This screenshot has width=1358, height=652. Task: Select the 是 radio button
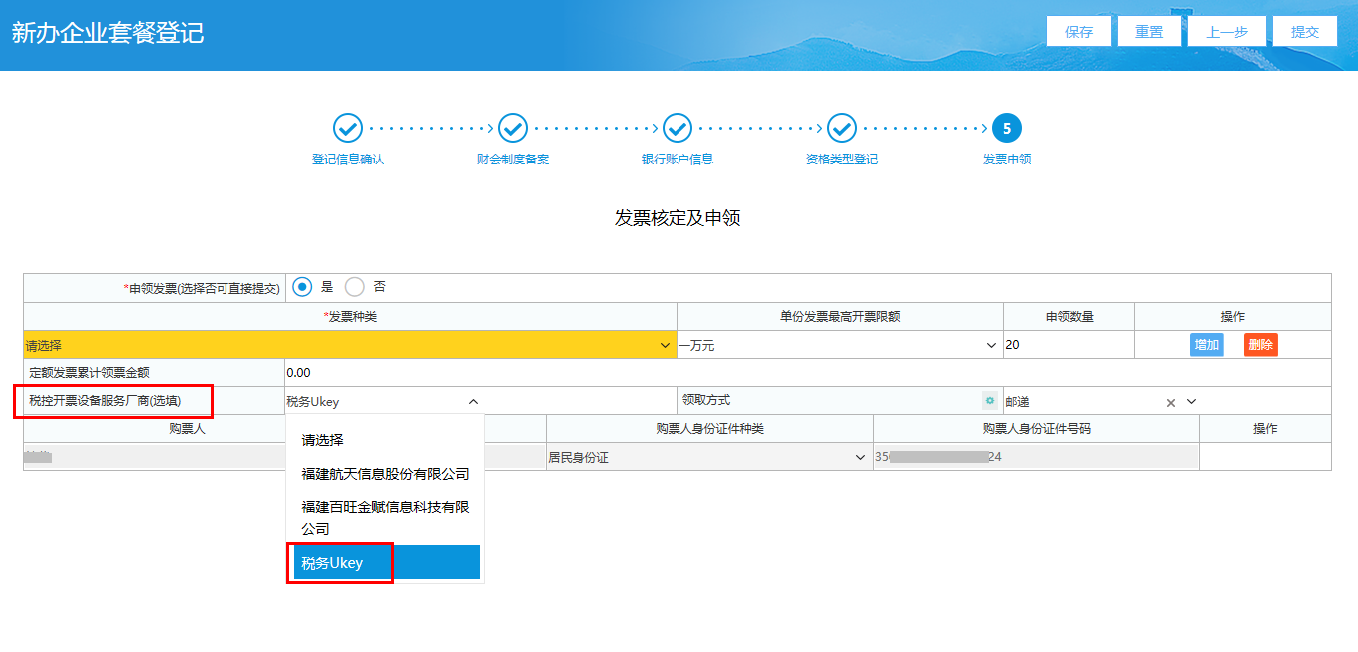pos(302,287)
